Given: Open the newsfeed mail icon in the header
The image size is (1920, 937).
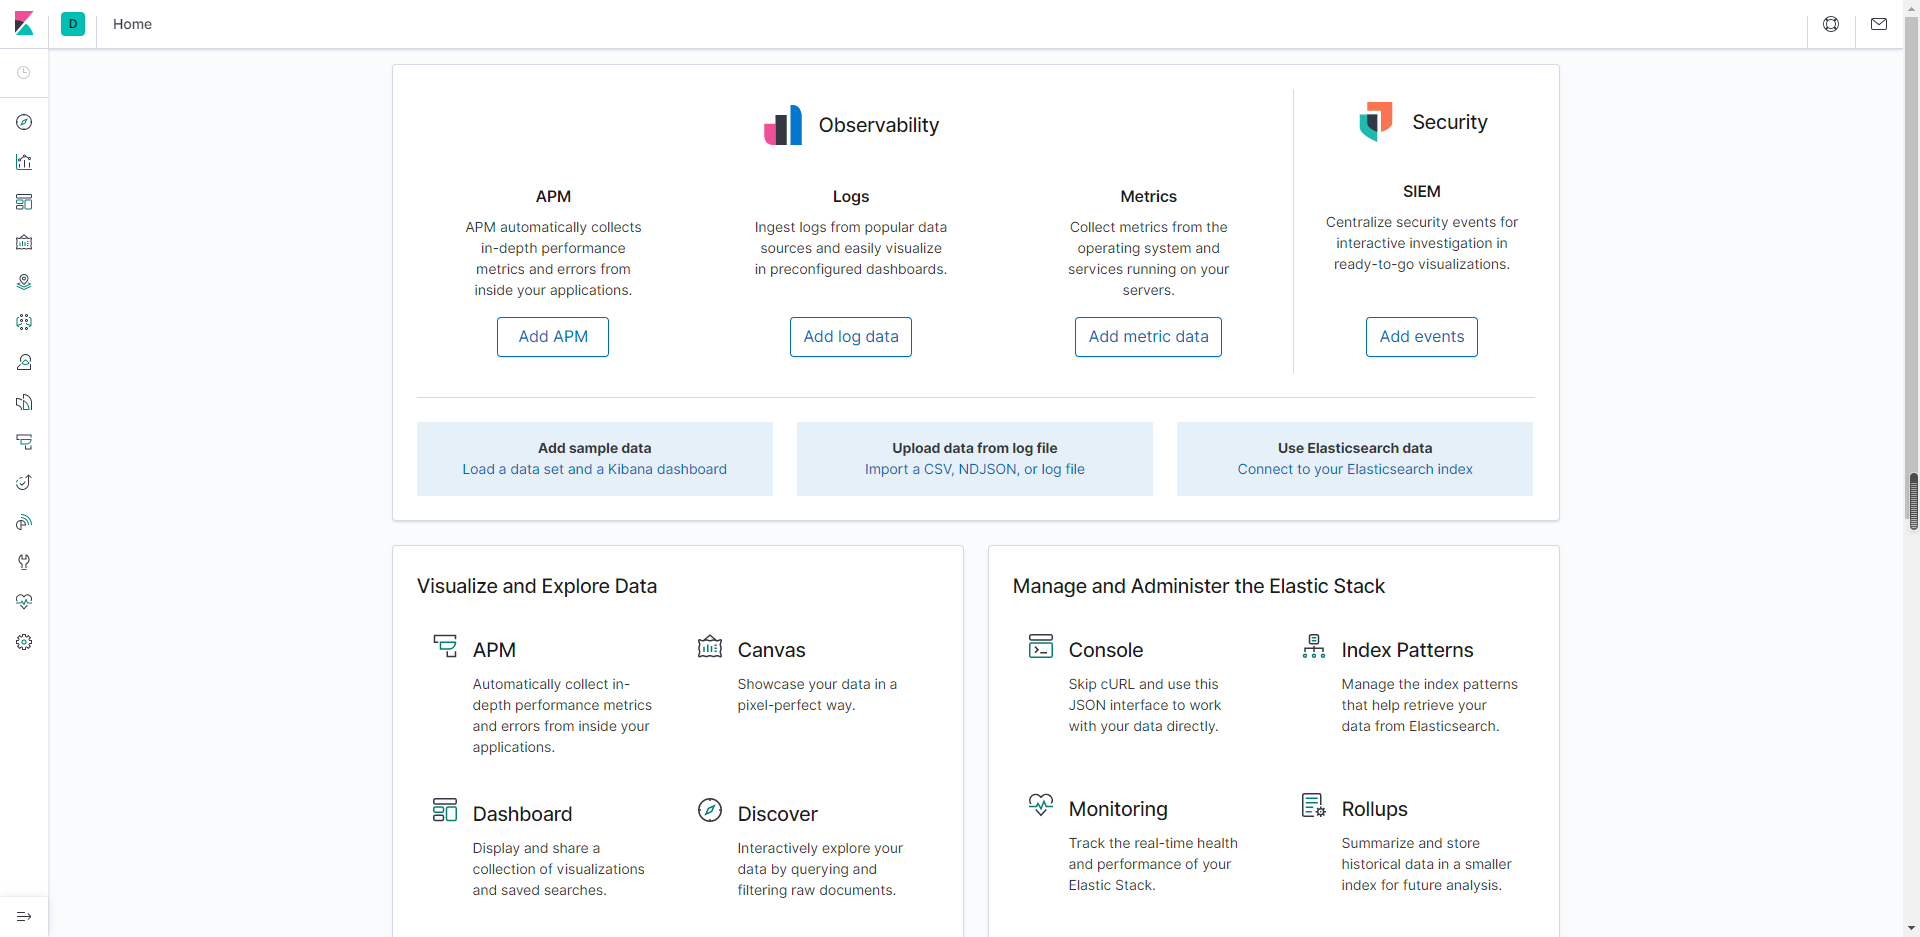Looking at the screenshot, I should (1879, 24).
